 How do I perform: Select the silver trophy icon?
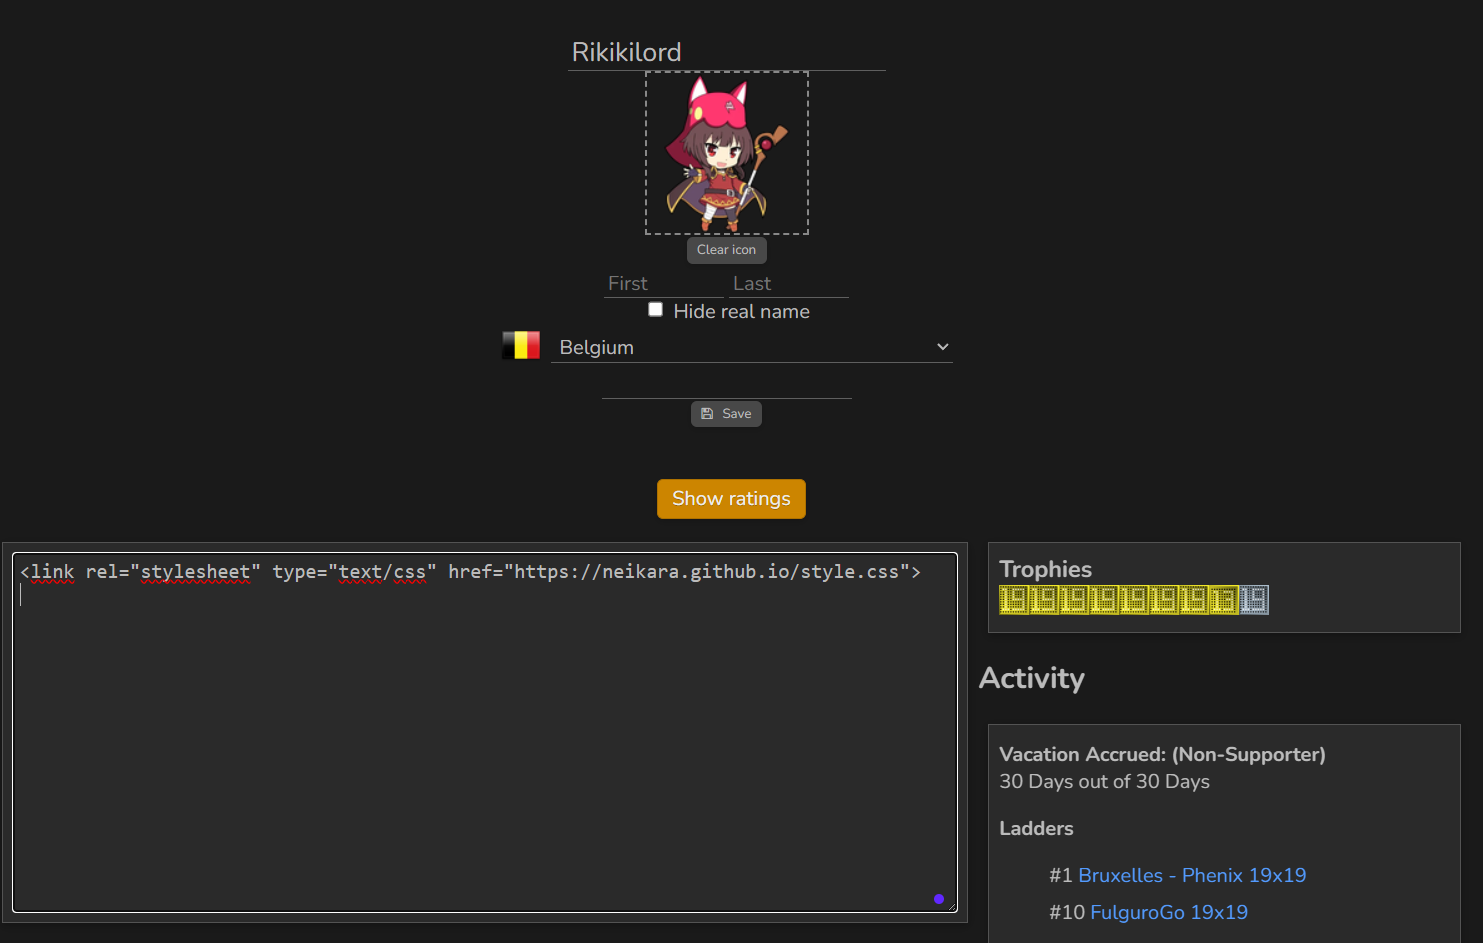point(1254,600)
